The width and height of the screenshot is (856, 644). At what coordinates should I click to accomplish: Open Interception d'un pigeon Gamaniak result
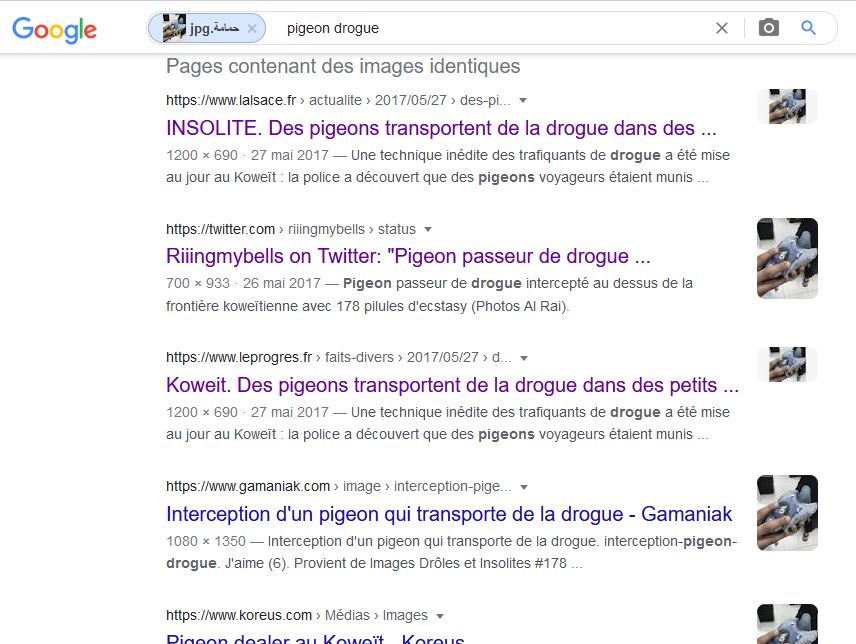click(449, 514)
